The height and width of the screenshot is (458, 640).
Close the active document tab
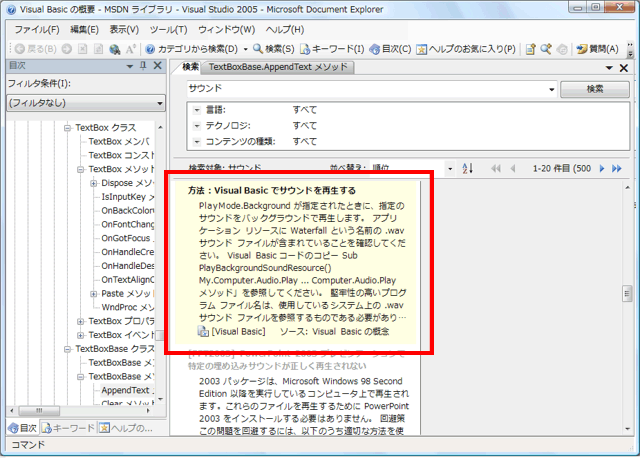coord(624,68)
